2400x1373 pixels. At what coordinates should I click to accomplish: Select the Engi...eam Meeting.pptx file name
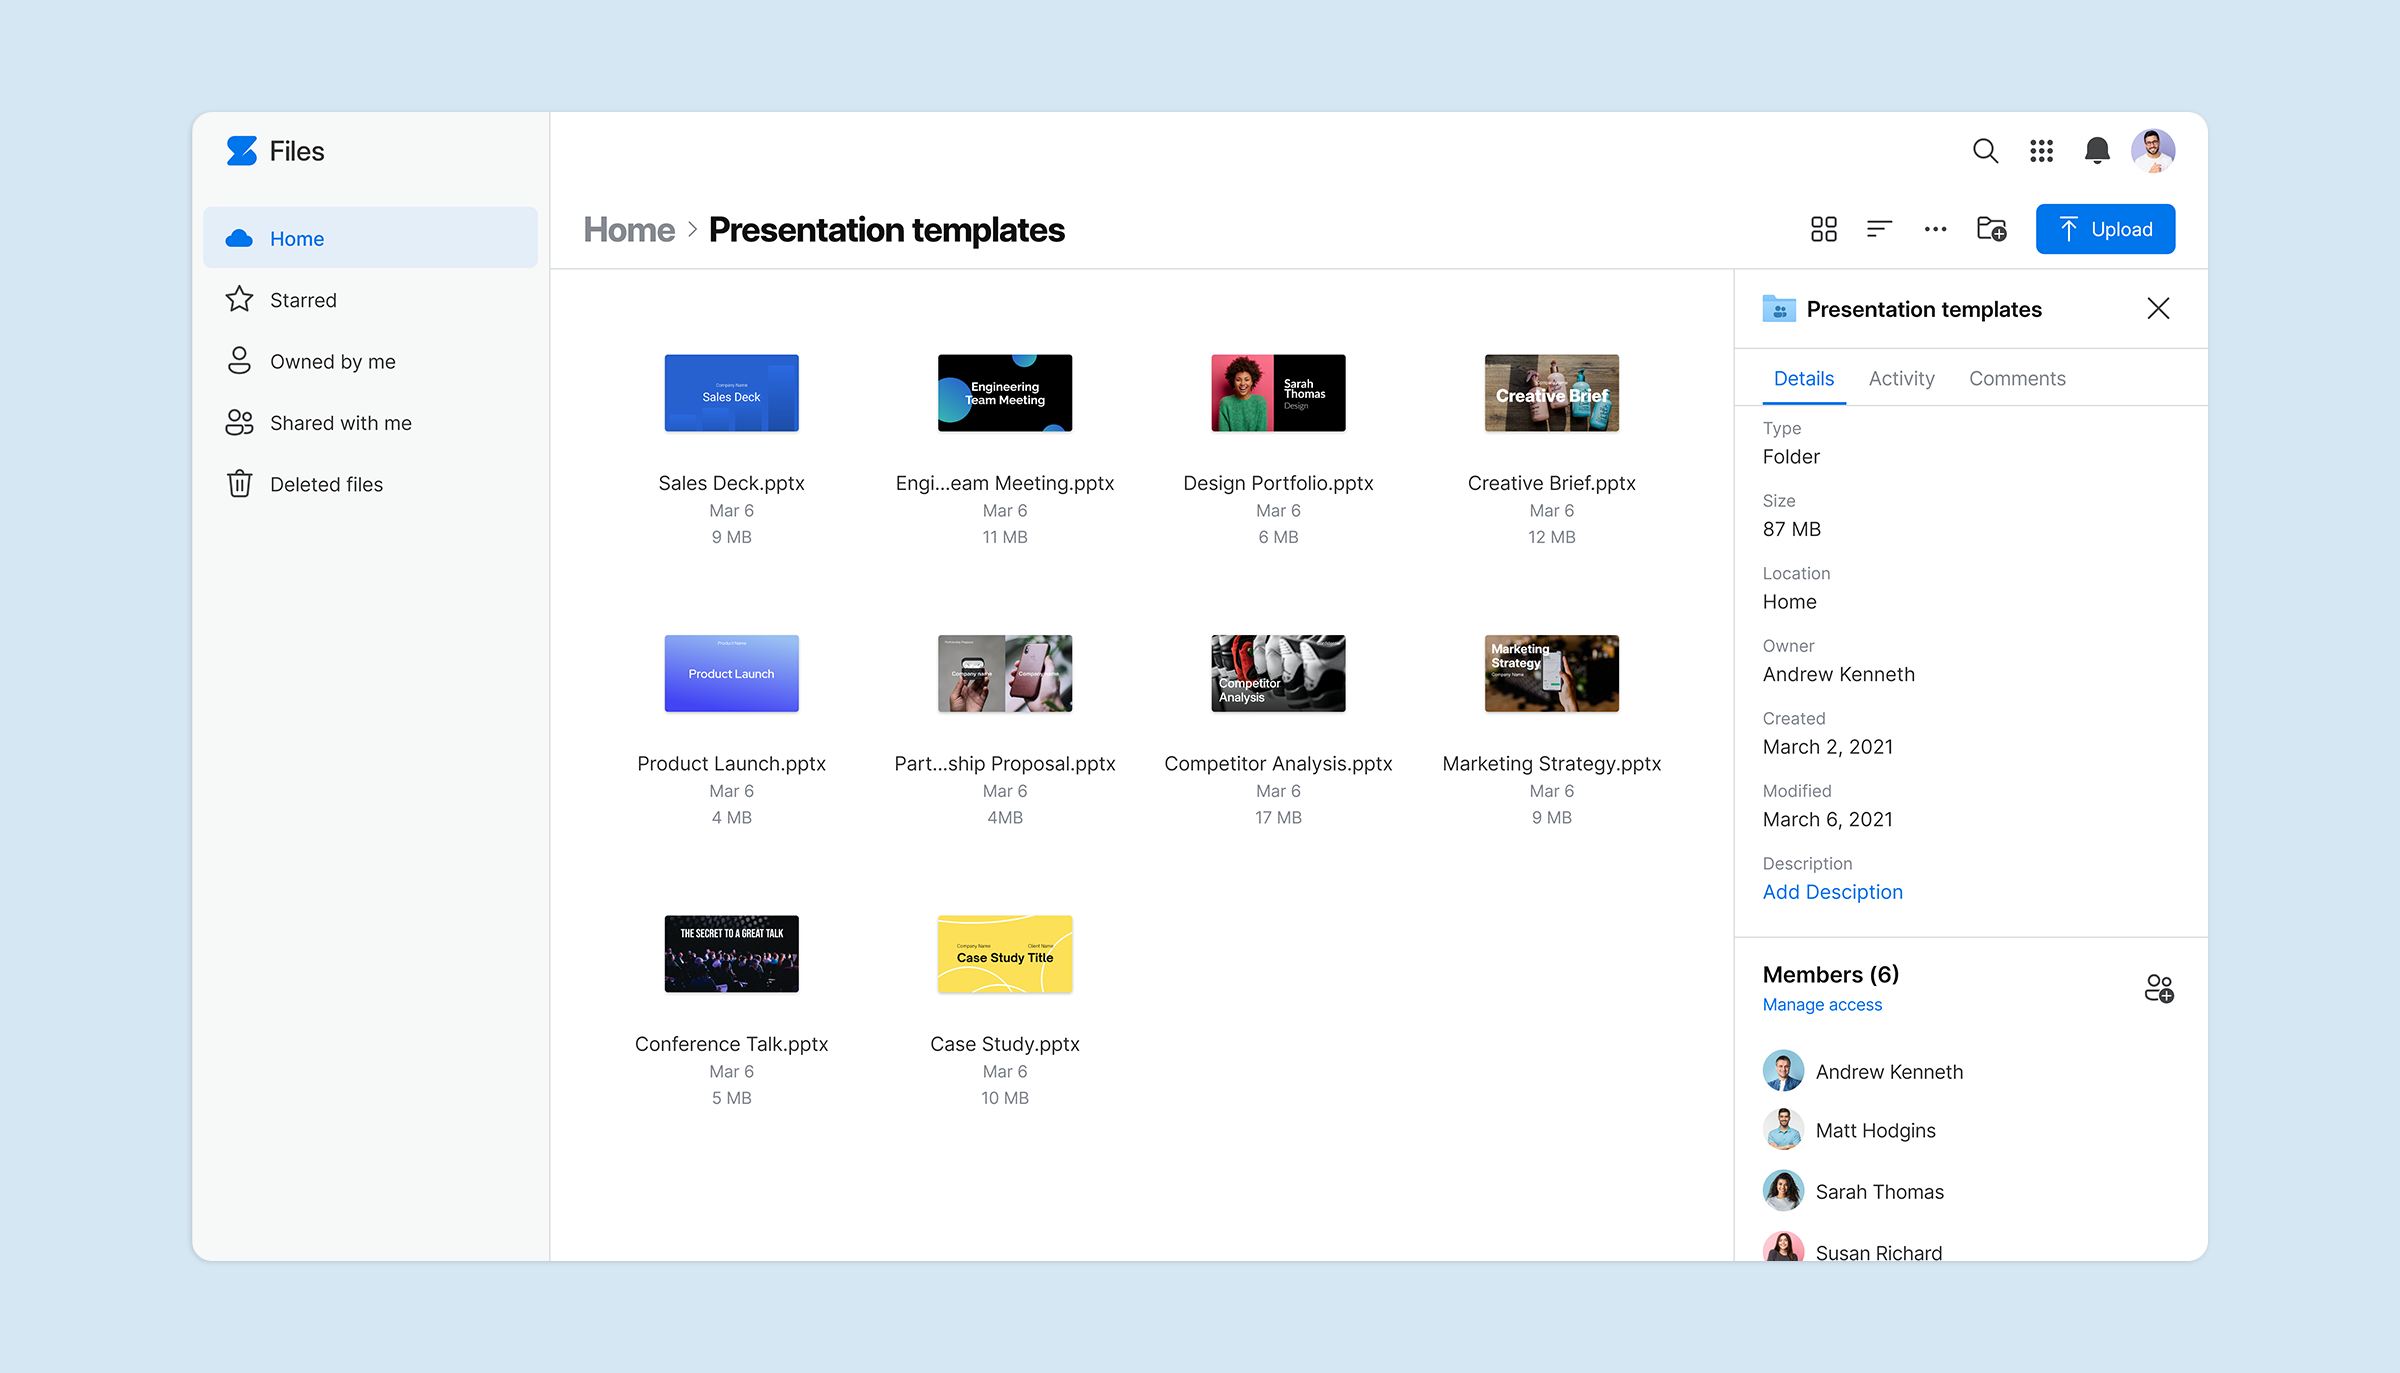pyautogui.click(x=1004, y=483)
